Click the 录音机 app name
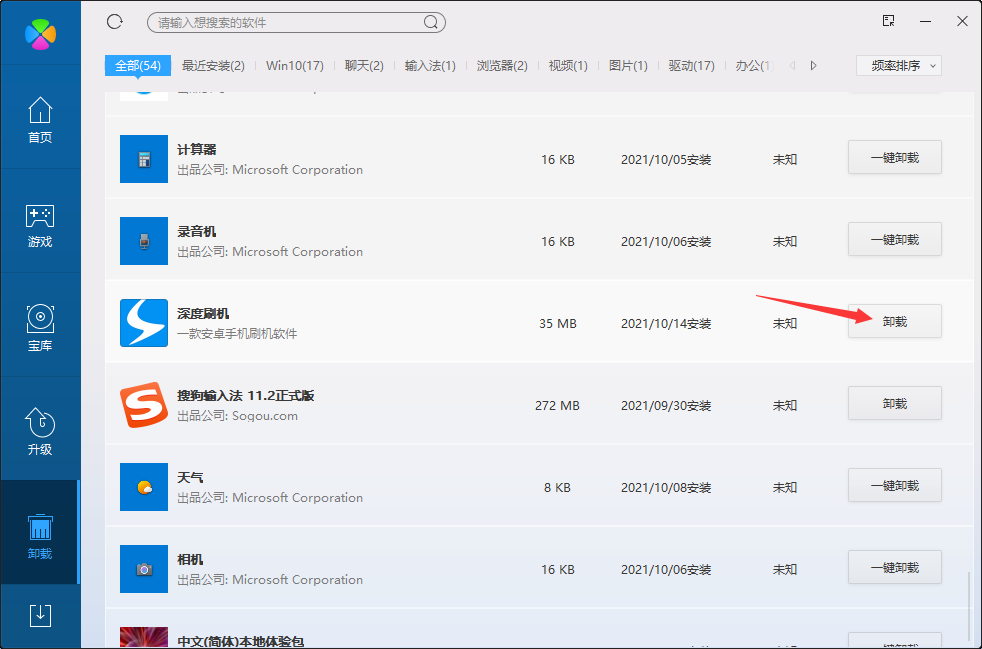 pos(197,231)
